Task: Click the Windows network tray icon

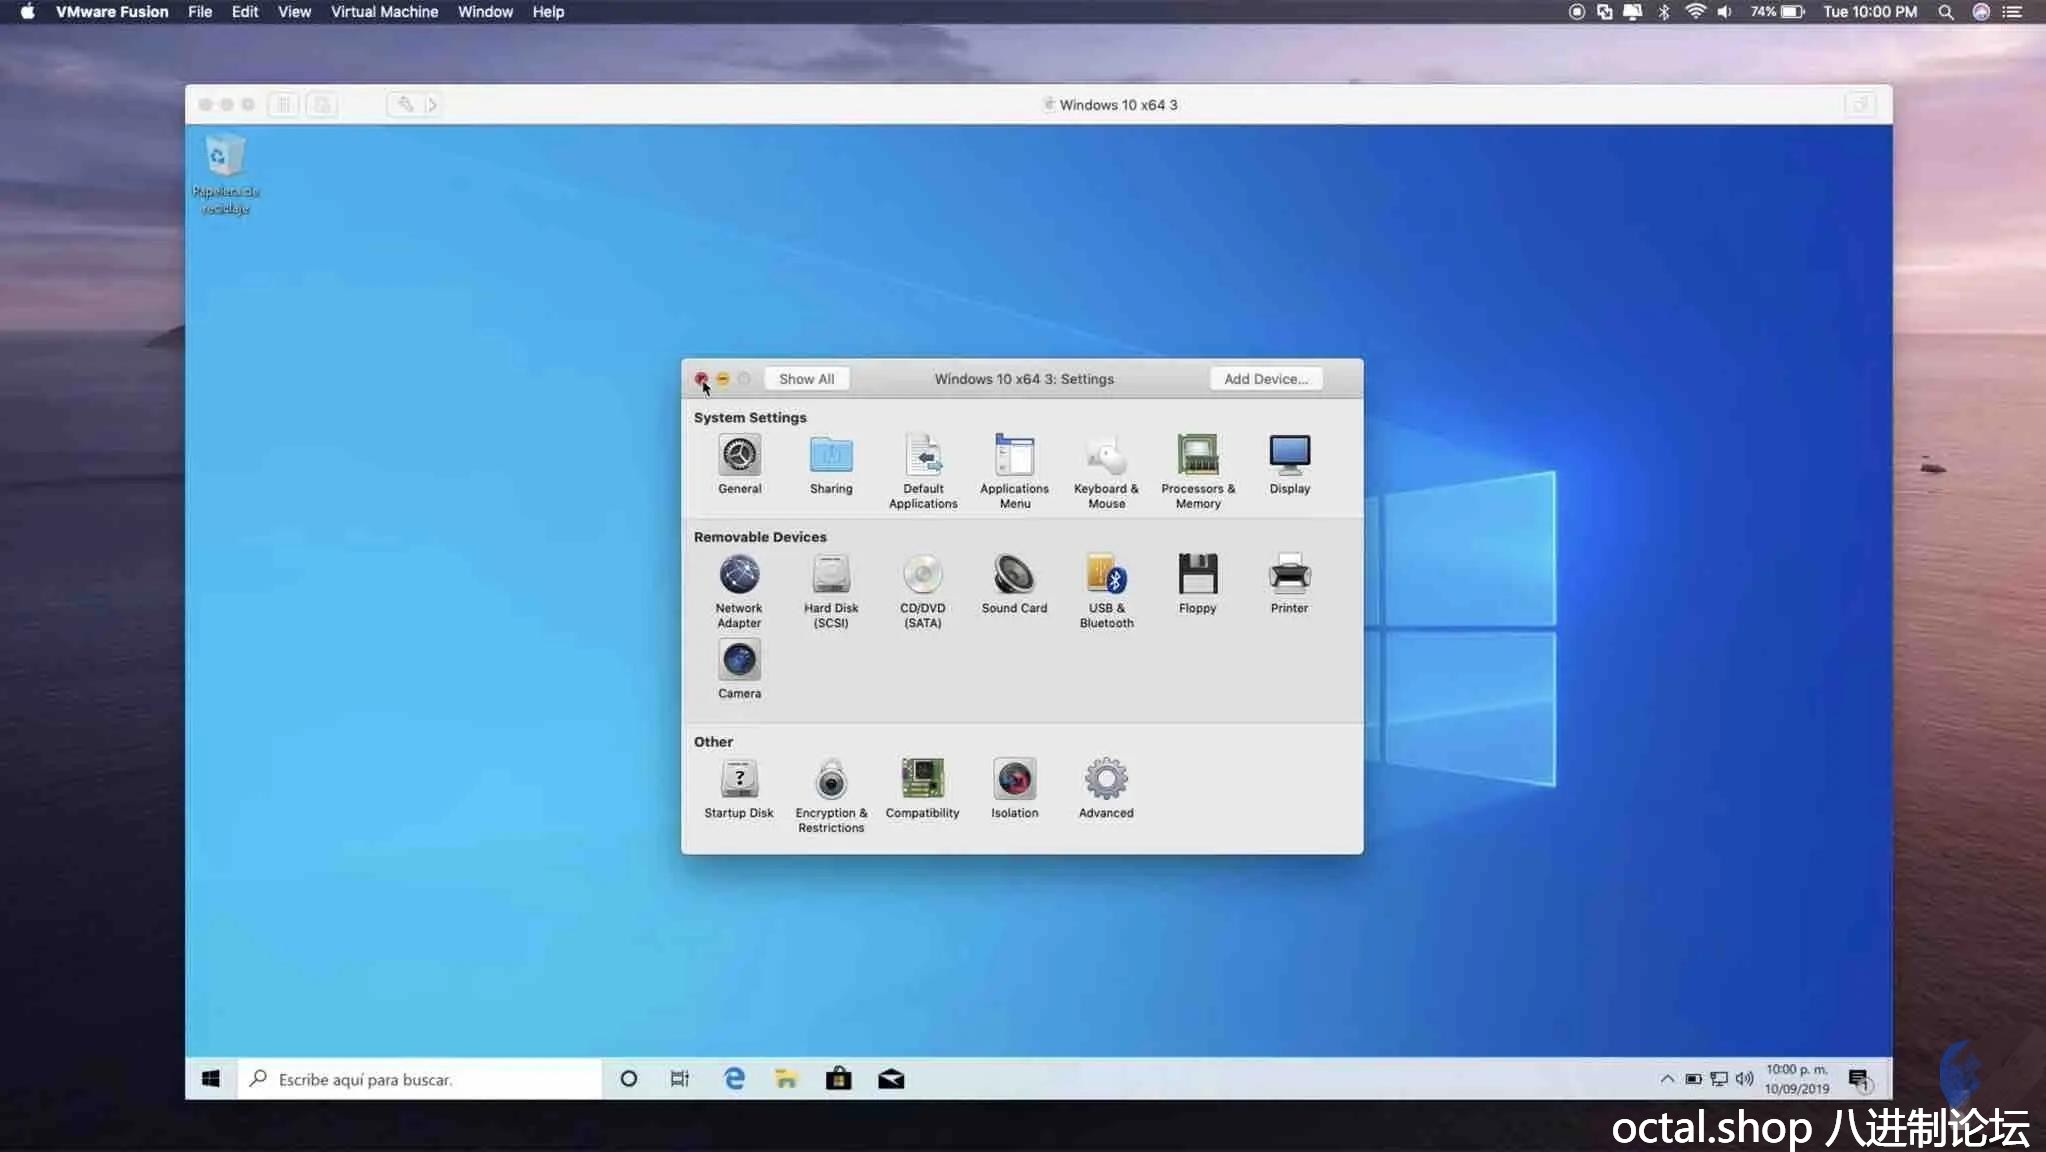Action: tap(1719, 1079)
